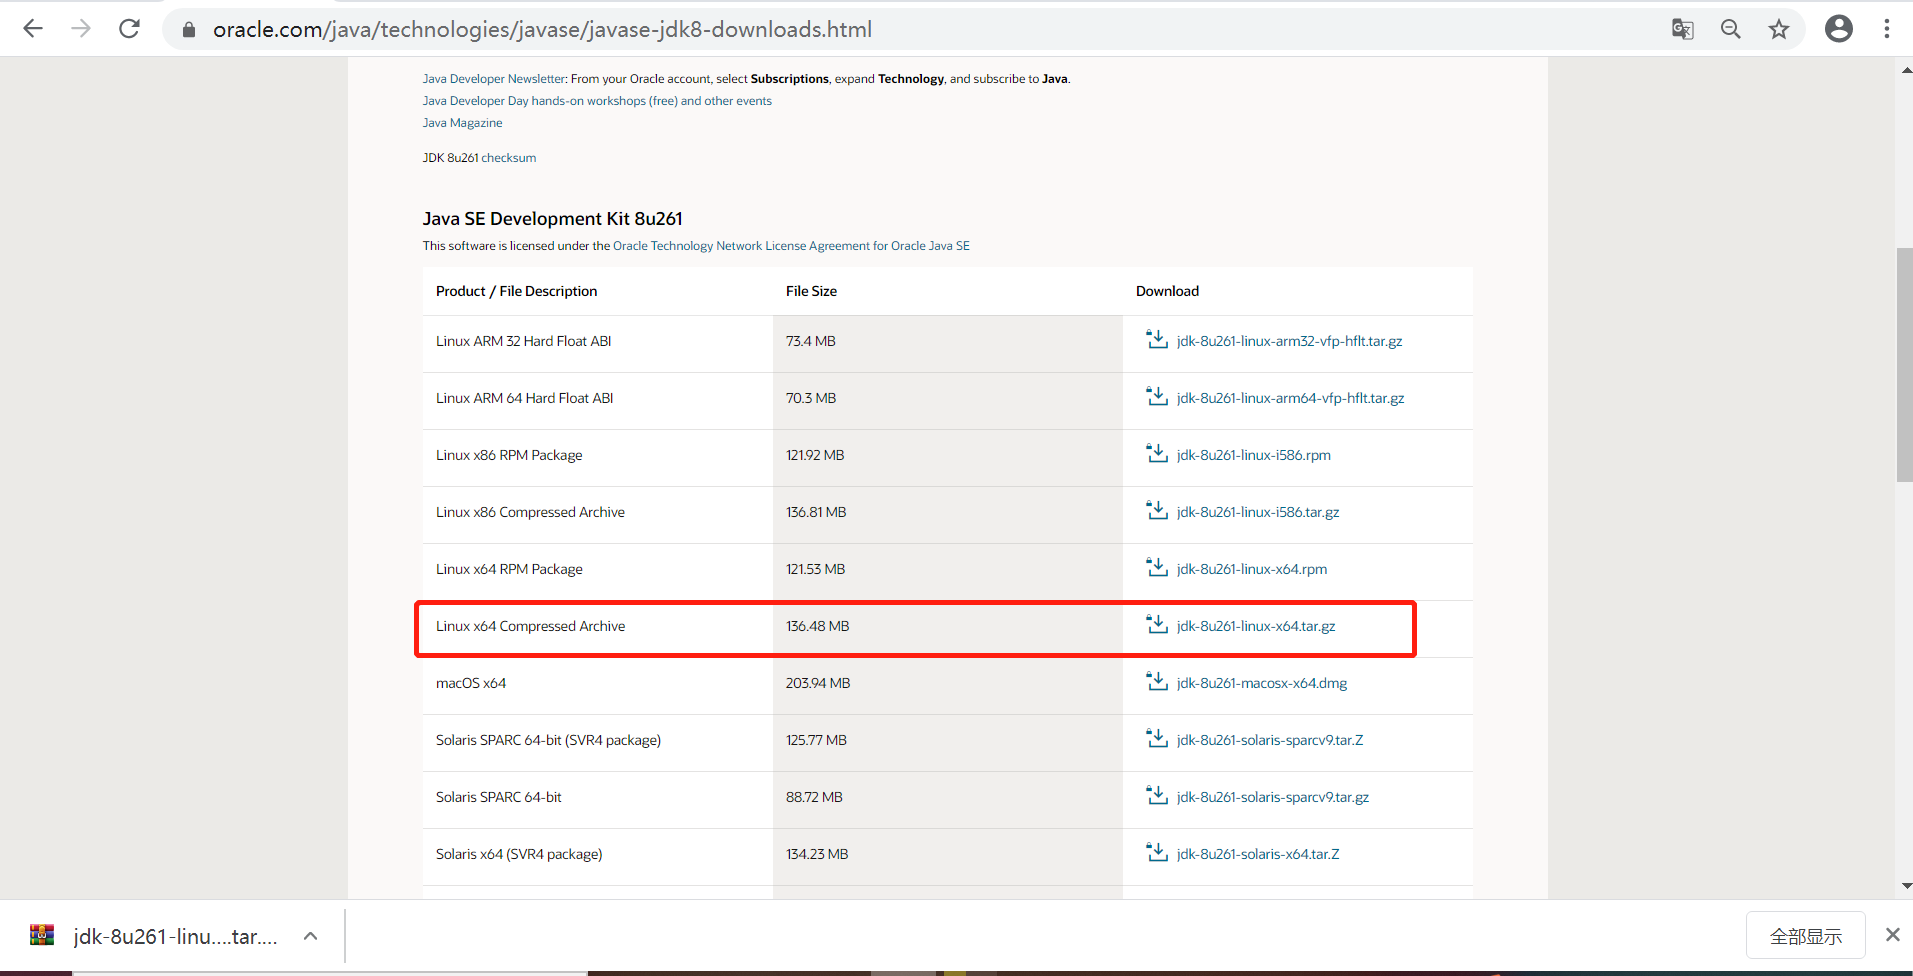The width and height of the screenshot is (1913, 976).
Task: Select the 136.48 MB file size cell
Action: point(817,626)
